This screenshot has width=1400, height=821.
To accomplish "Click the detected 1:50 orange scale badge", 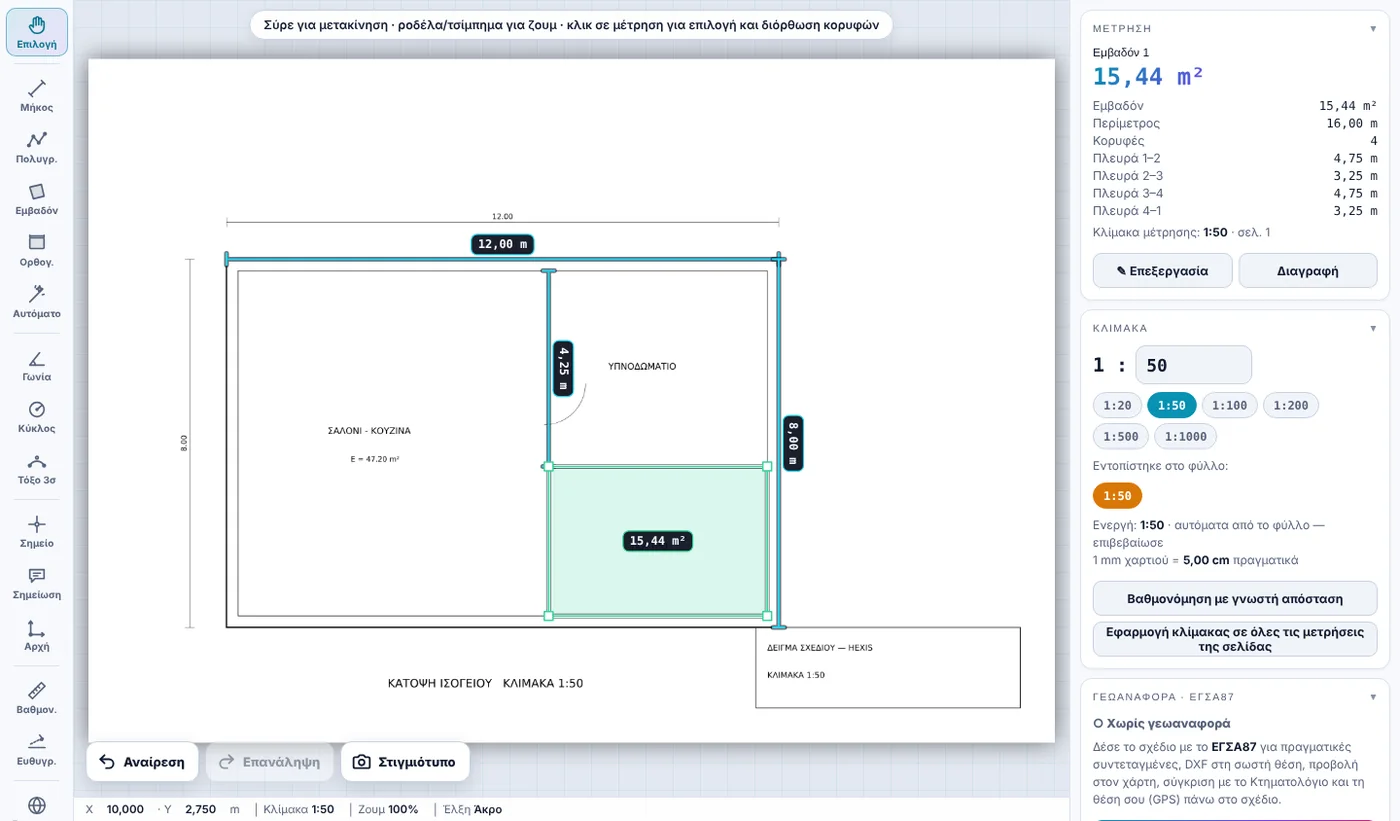I will 1117,496.
